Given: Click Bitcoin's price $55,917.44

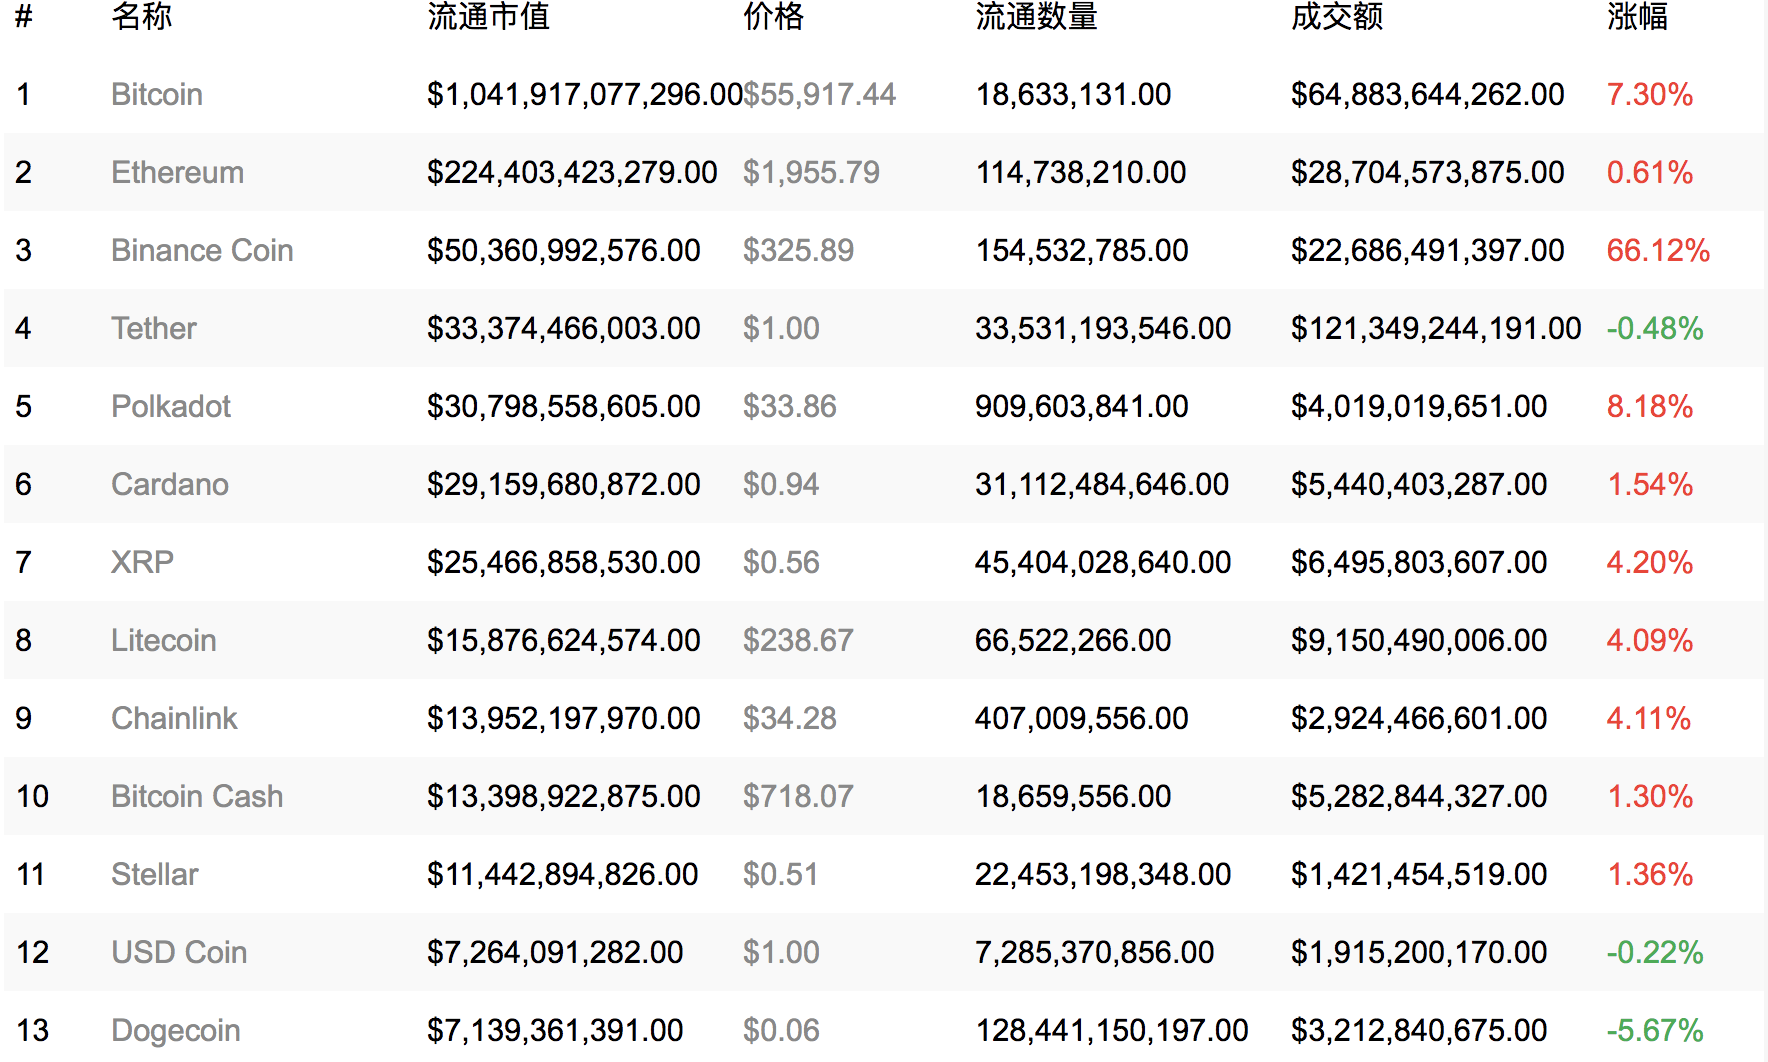Looking at the screenshot, I should click(x=820, y=94).
